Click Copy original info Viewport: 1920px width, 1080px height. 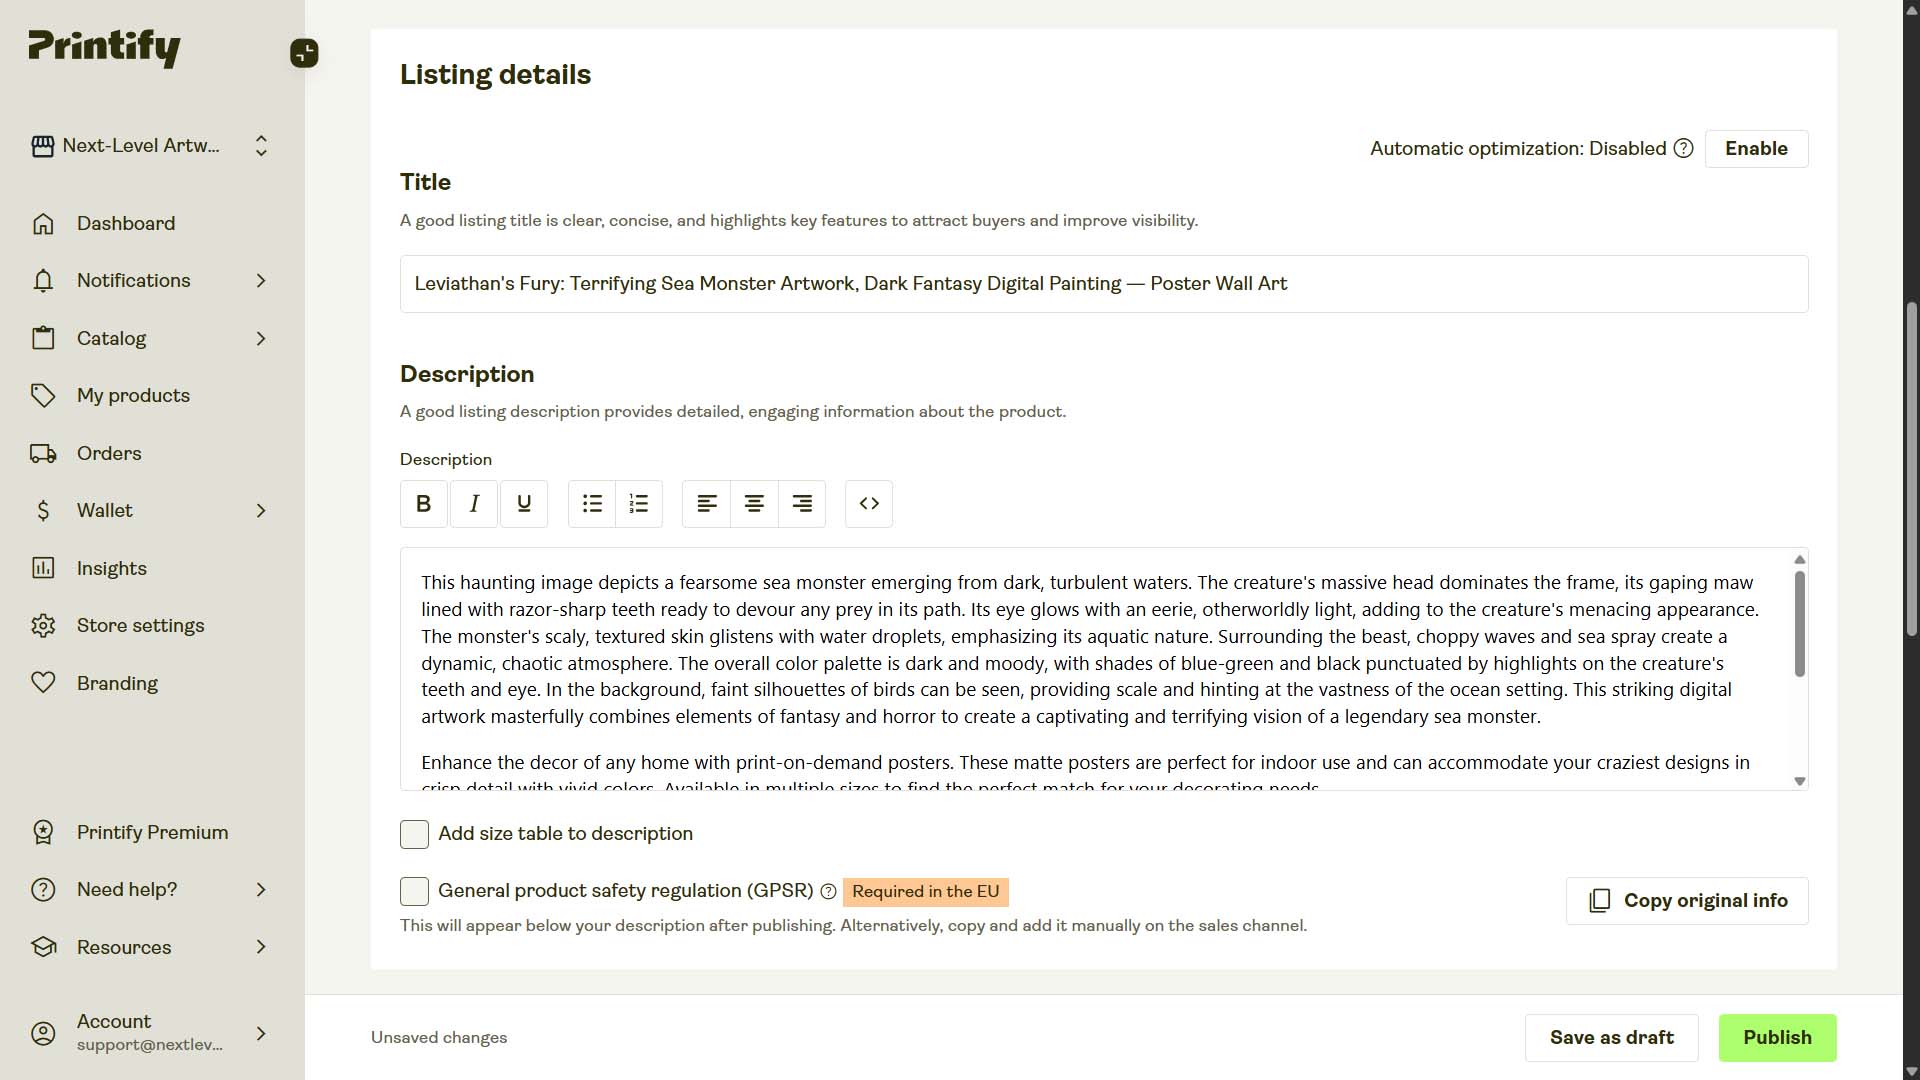(1686, 900)
